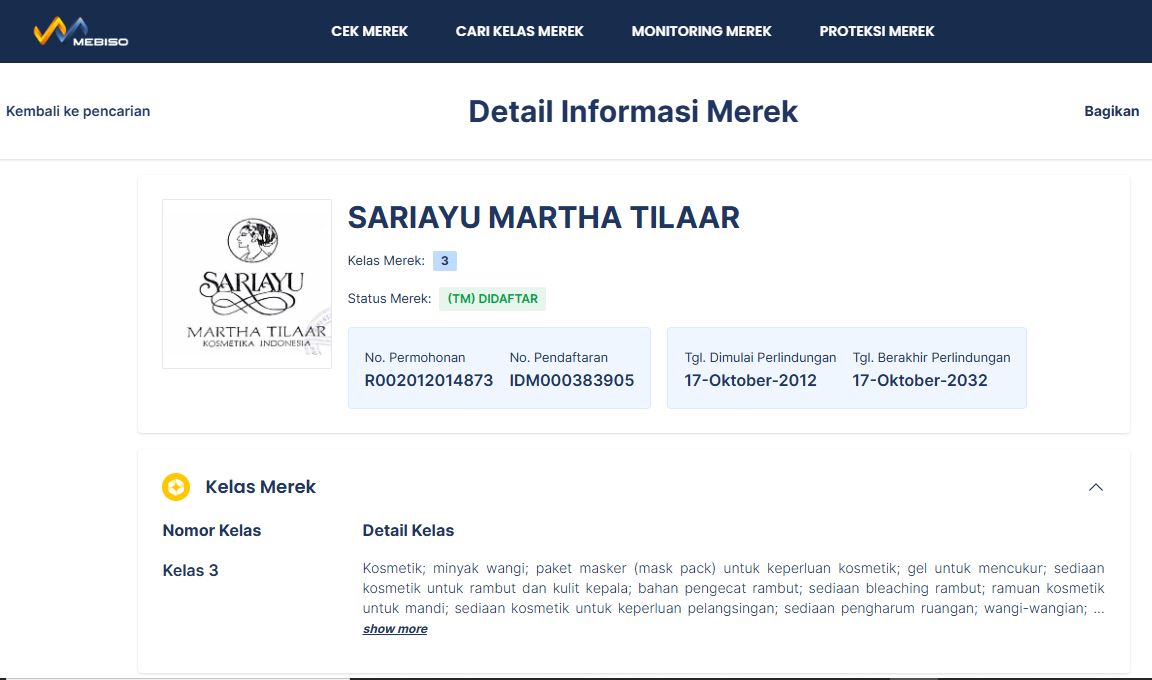Click the Tgl. Dimulai Perlindungan label

(760, 358)
